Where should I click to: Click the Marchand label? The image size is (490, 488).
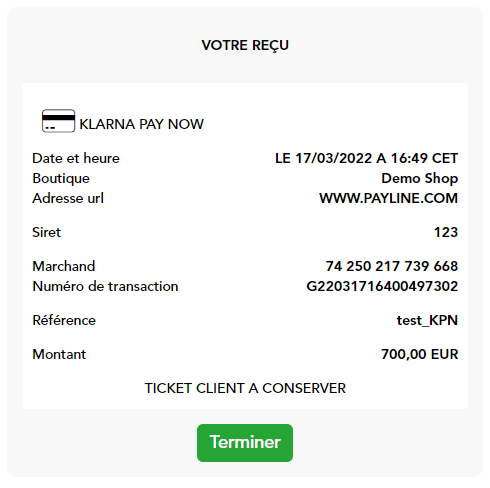[x=64, y=266]
